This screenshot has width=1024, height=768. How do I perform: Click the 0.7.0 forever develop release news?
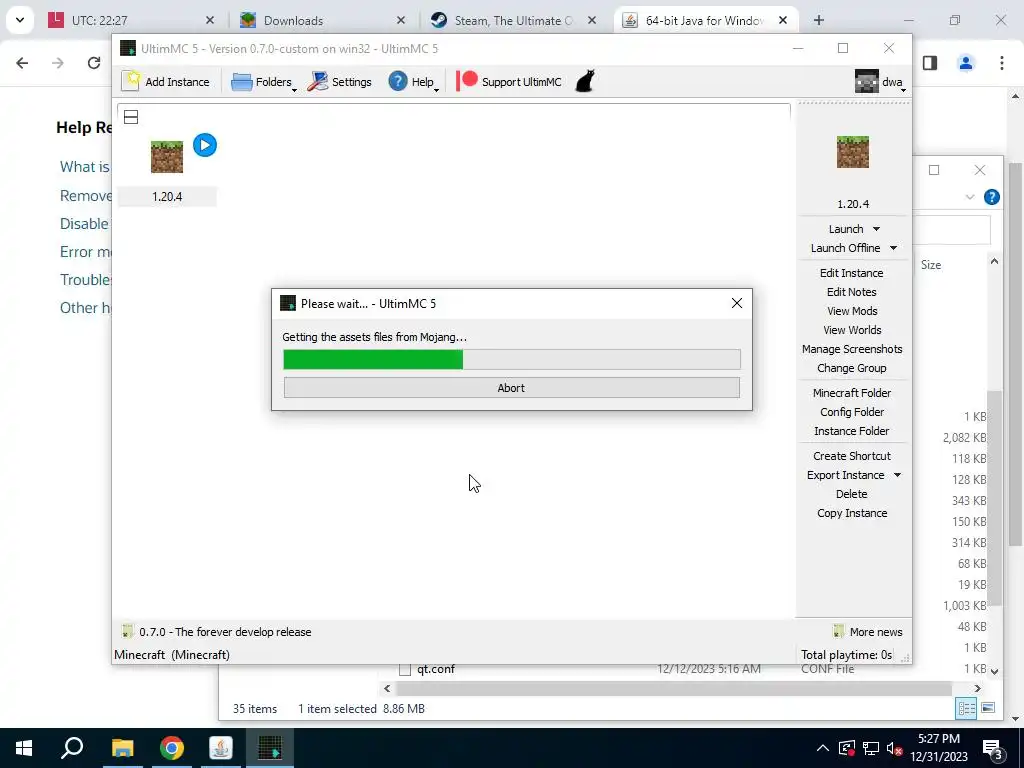[217, 632]
